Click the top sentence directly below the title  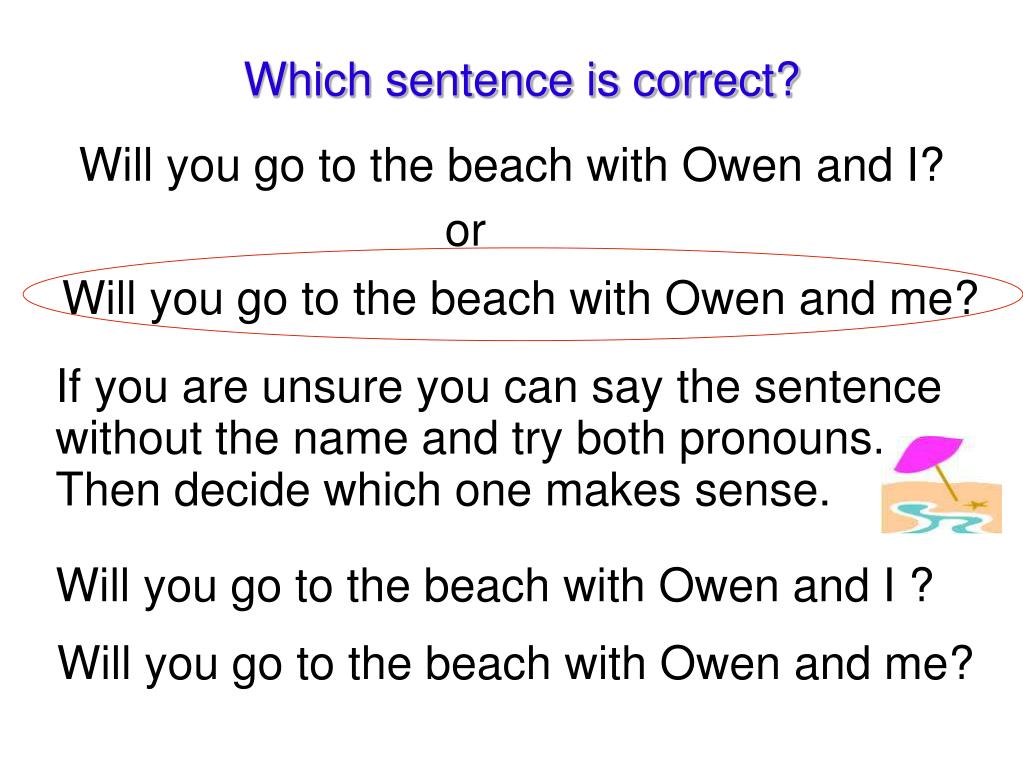tap(511, 166)
